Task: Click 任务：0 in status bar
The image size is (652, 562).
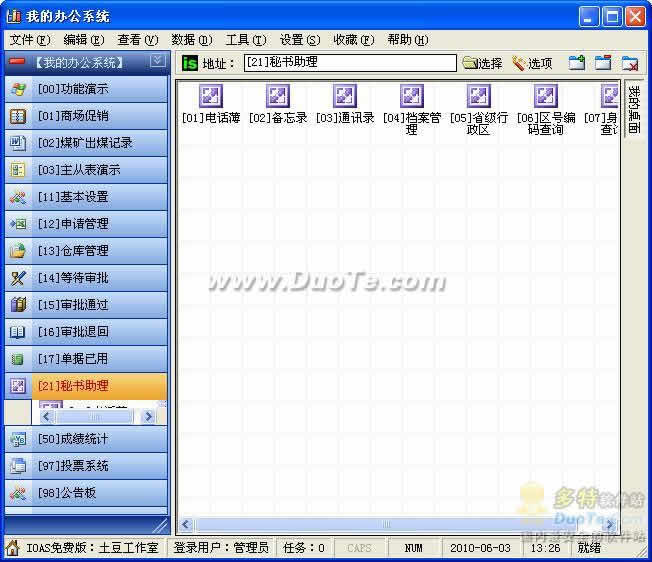Action: click(304, 548)
